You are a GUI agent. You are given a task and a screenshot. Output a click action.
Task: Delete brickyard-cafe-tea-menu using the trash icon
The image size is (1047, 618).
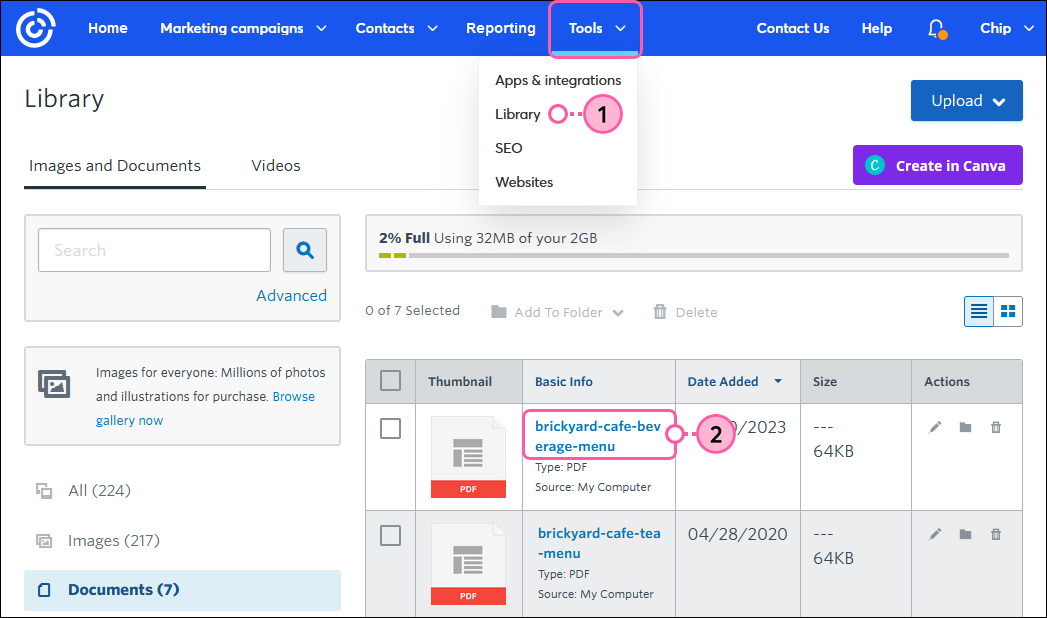coord(996,534)
